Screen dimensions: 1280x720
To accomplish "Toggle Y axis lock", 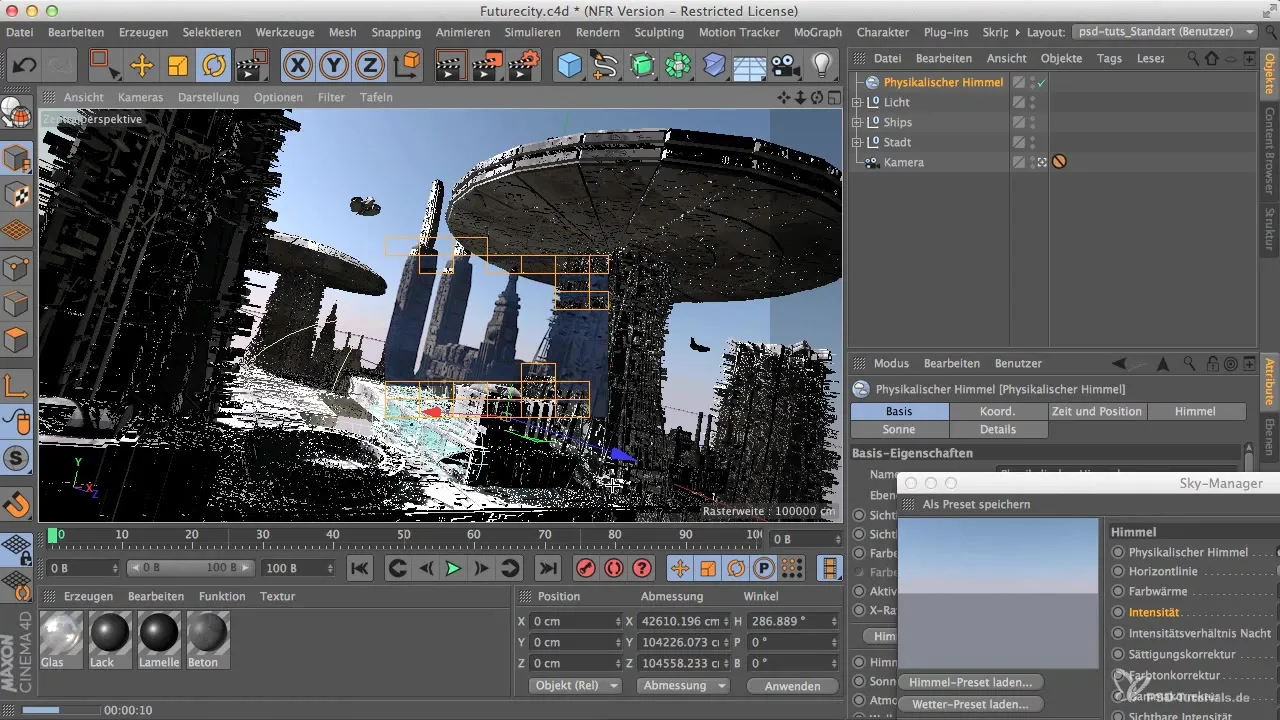I will coord(334,66).
